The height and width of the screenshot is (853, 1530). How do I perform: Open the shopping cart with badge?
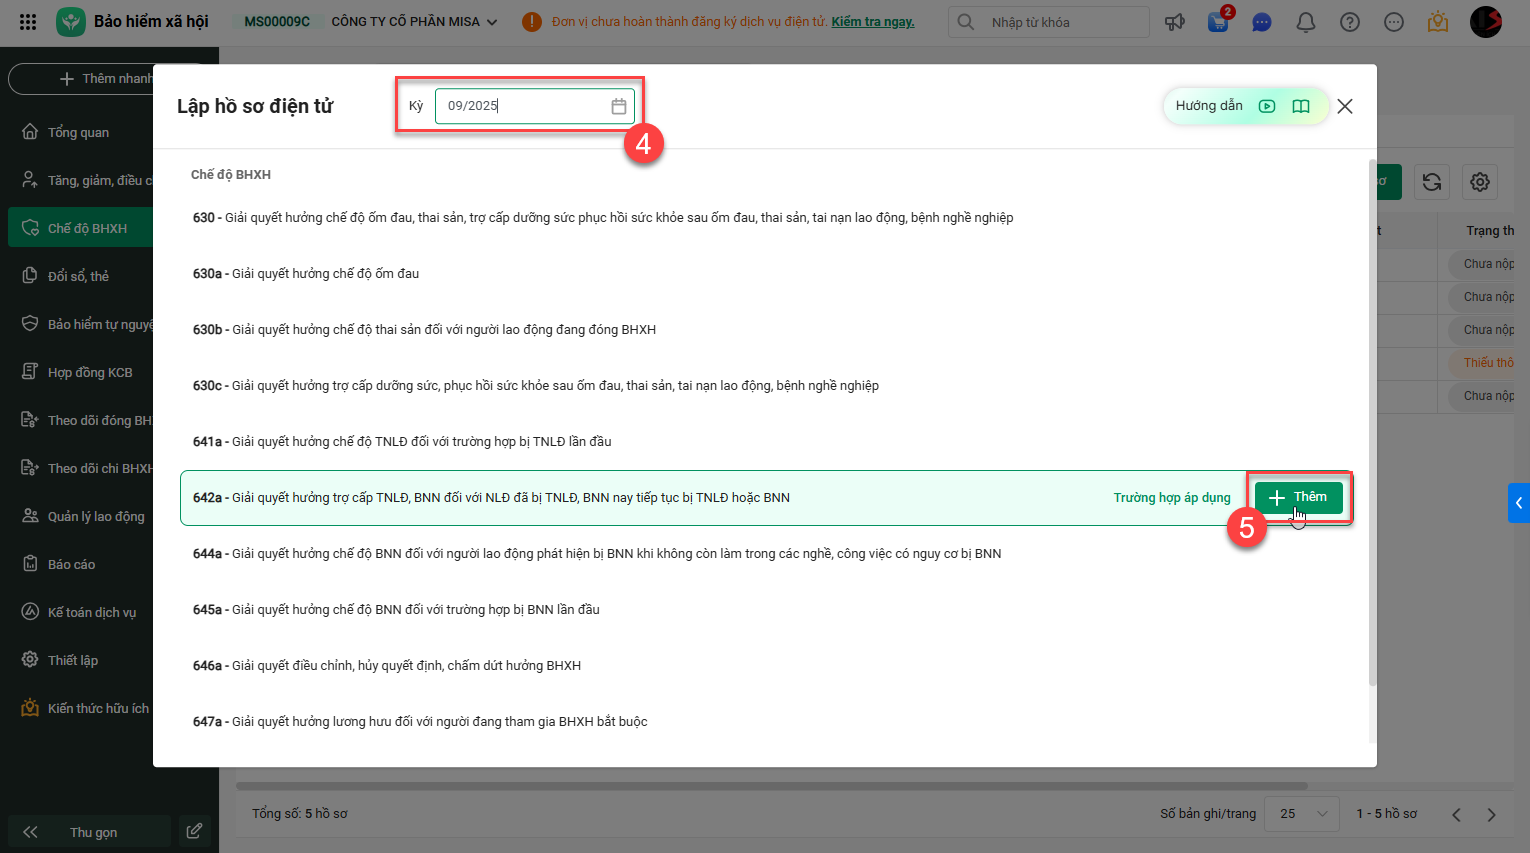tap(1218, 21)
